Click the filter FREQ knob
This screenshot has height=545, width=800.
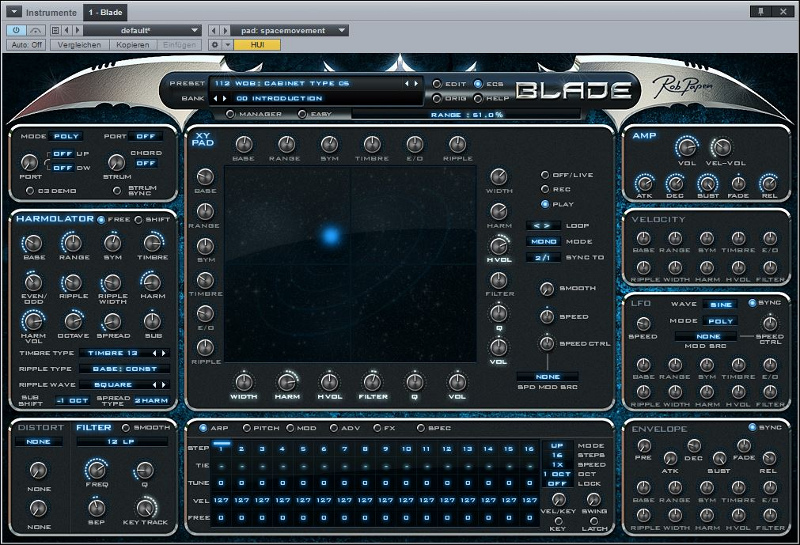96,469
